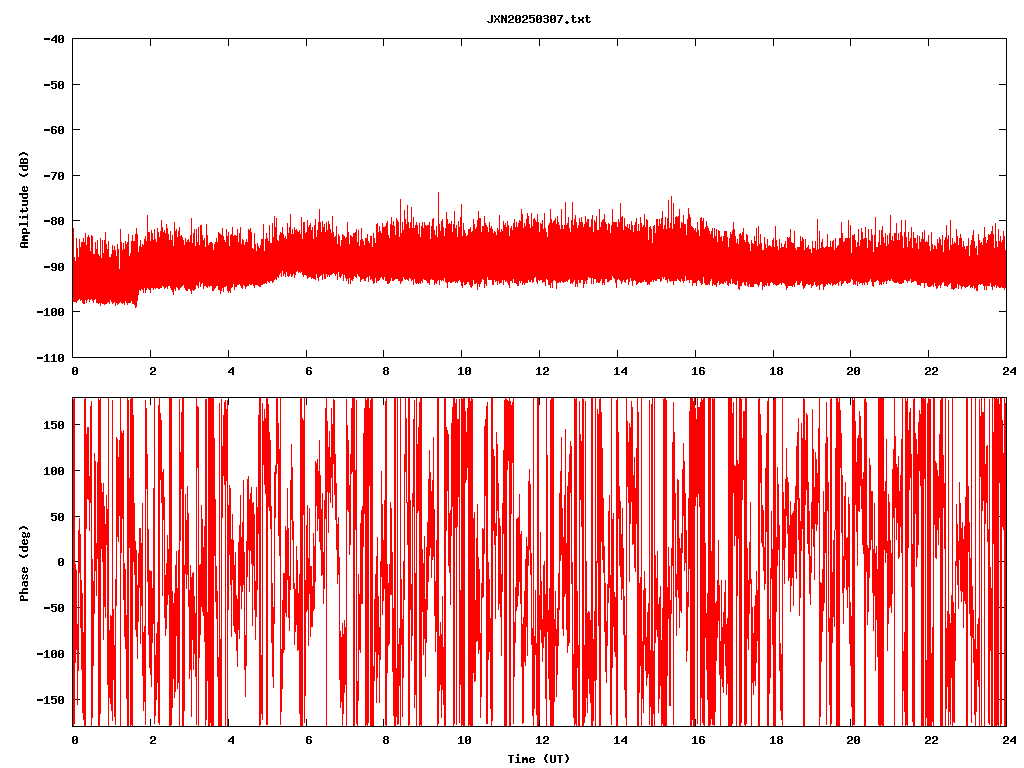Select the Phase (deg) axis label
This screenshot has width=1024, height=768.
(x=24, y=563)
